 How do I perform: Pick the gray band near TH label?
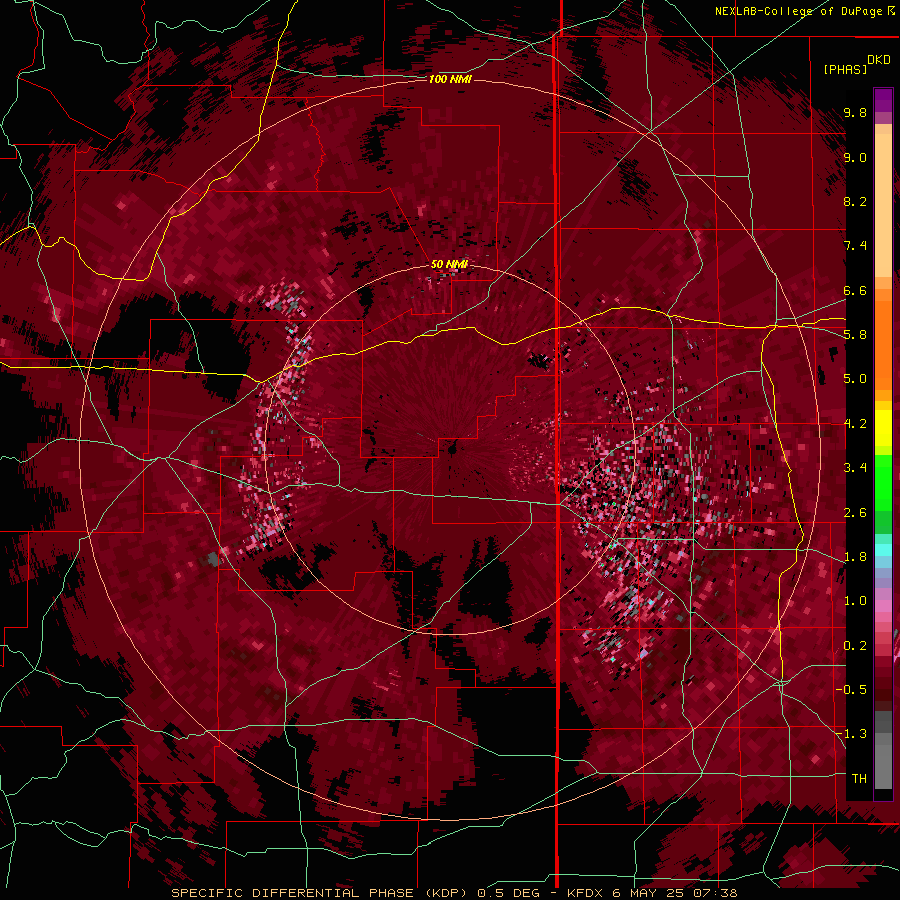click(883, 769)
